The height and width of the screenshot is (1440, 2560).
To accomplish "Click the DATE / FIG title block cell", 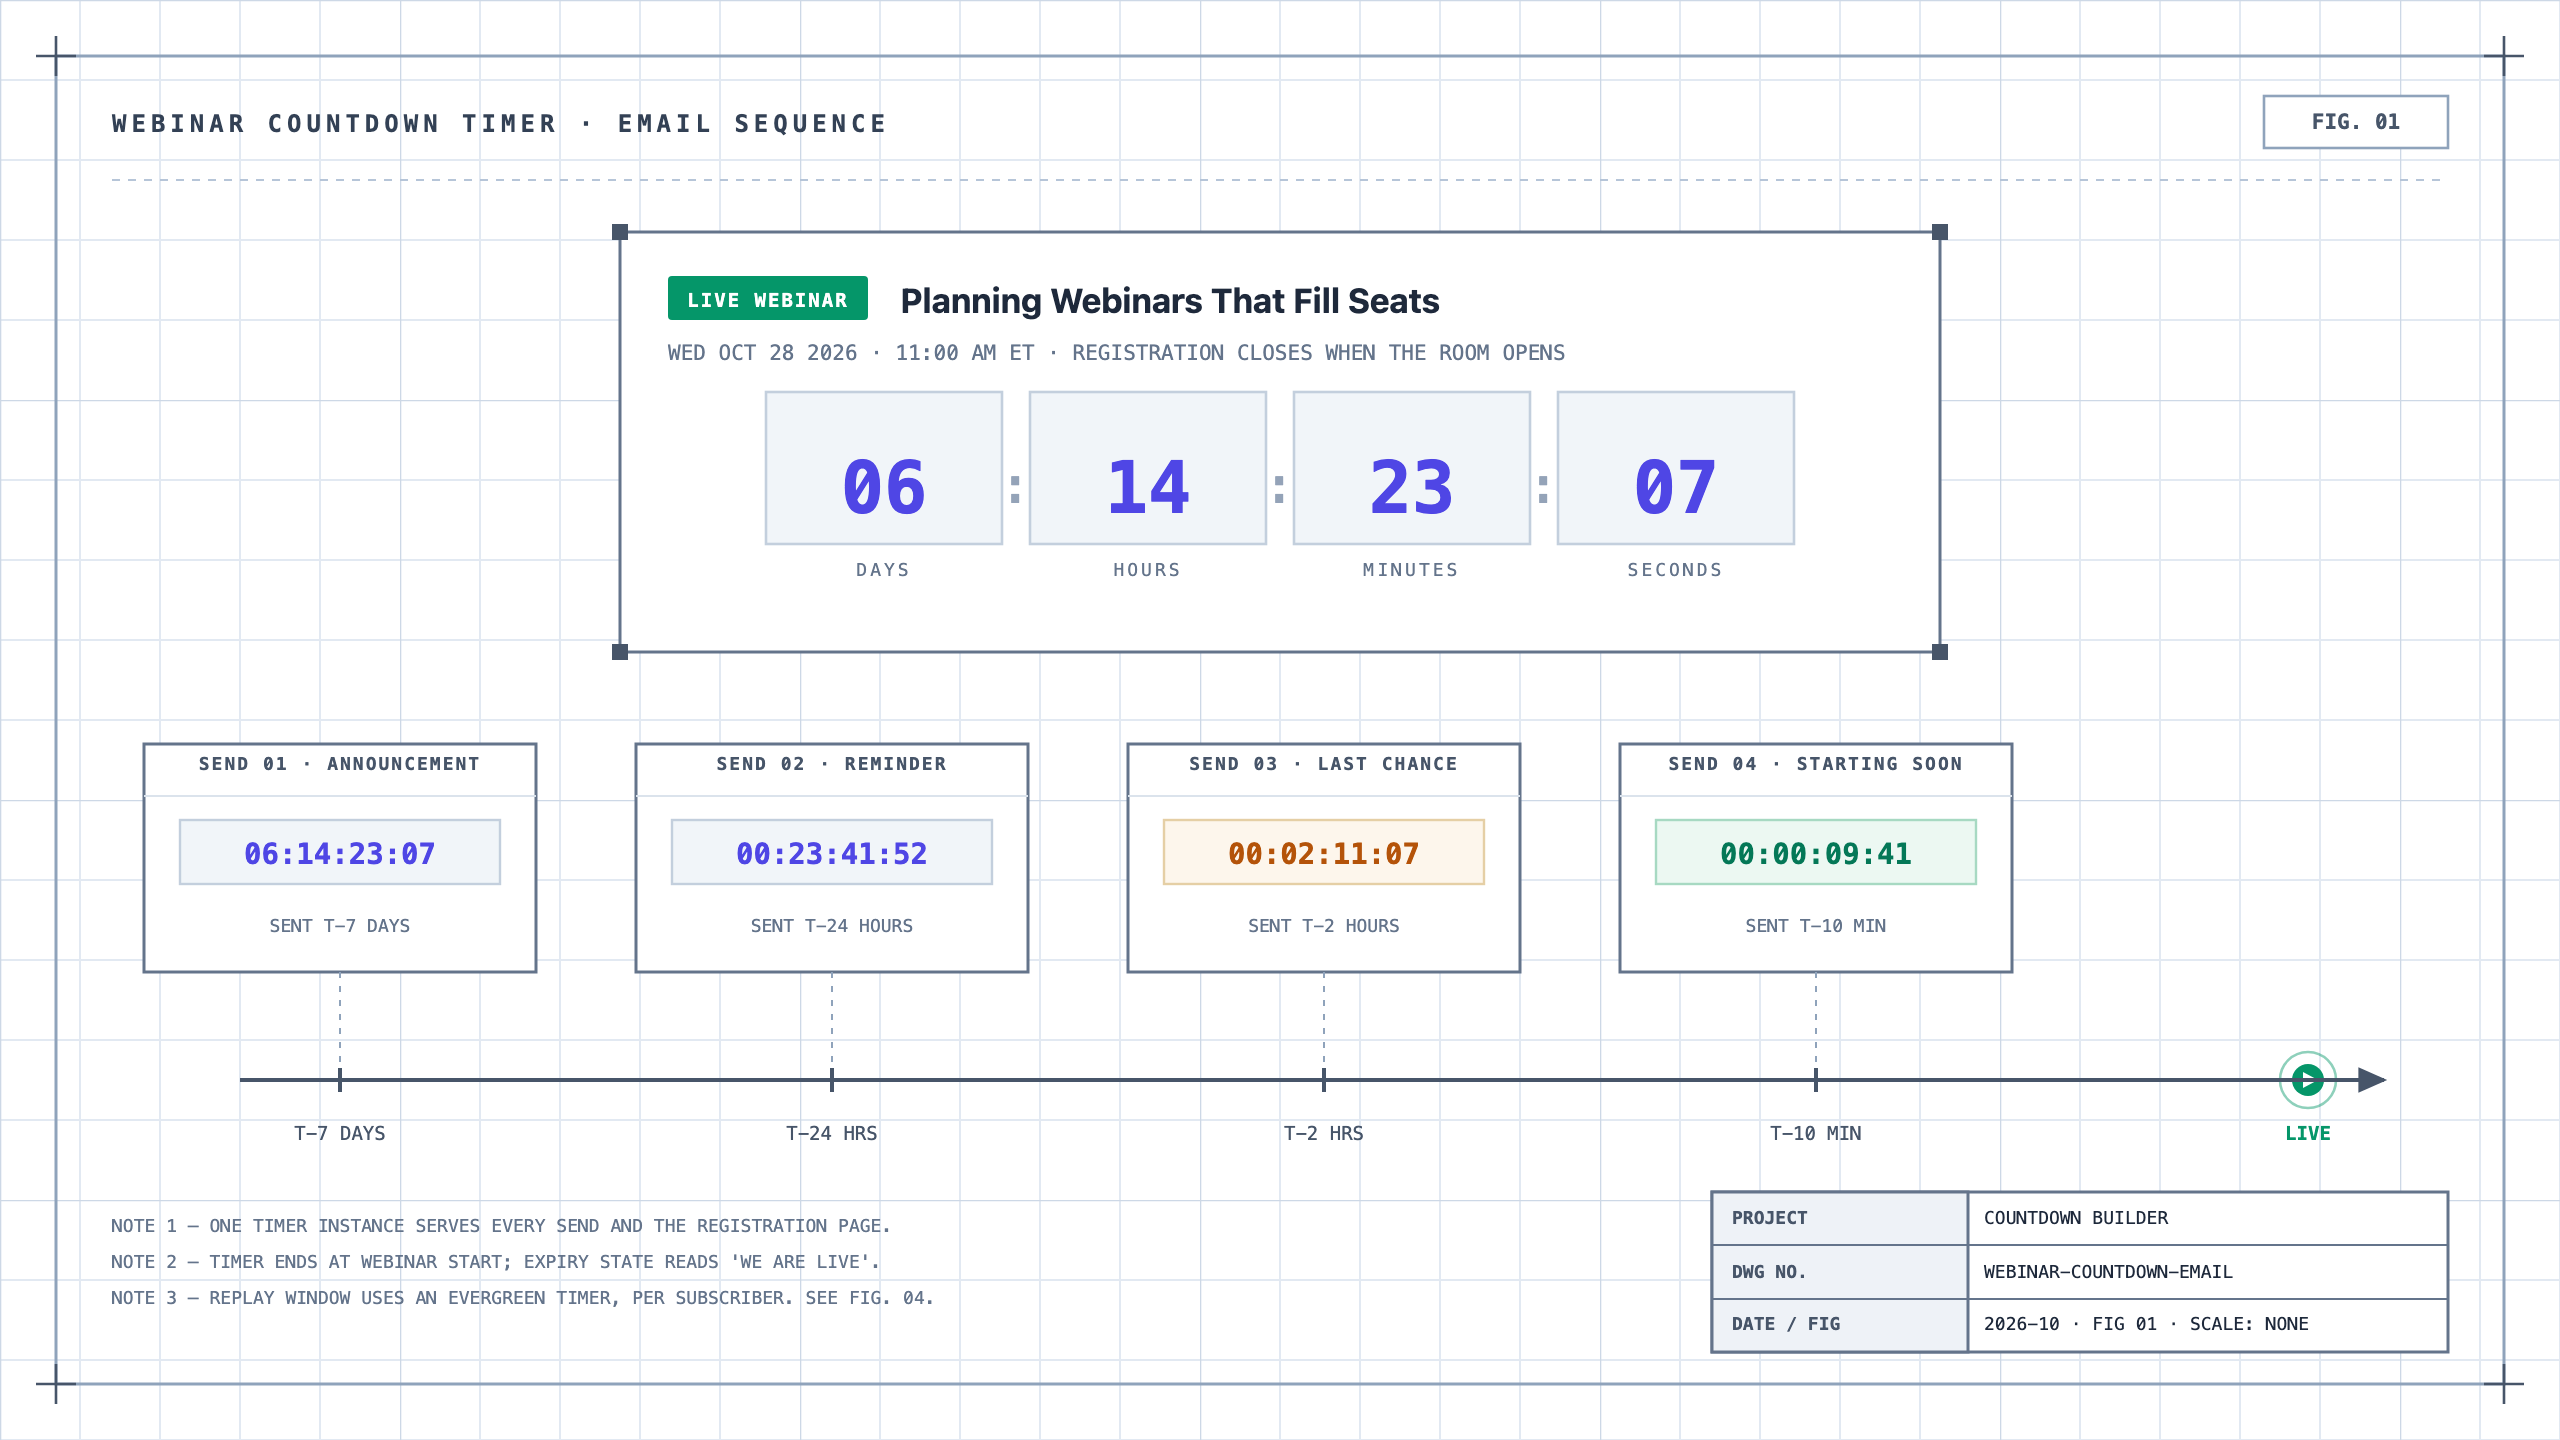I will point(1840,1325).
